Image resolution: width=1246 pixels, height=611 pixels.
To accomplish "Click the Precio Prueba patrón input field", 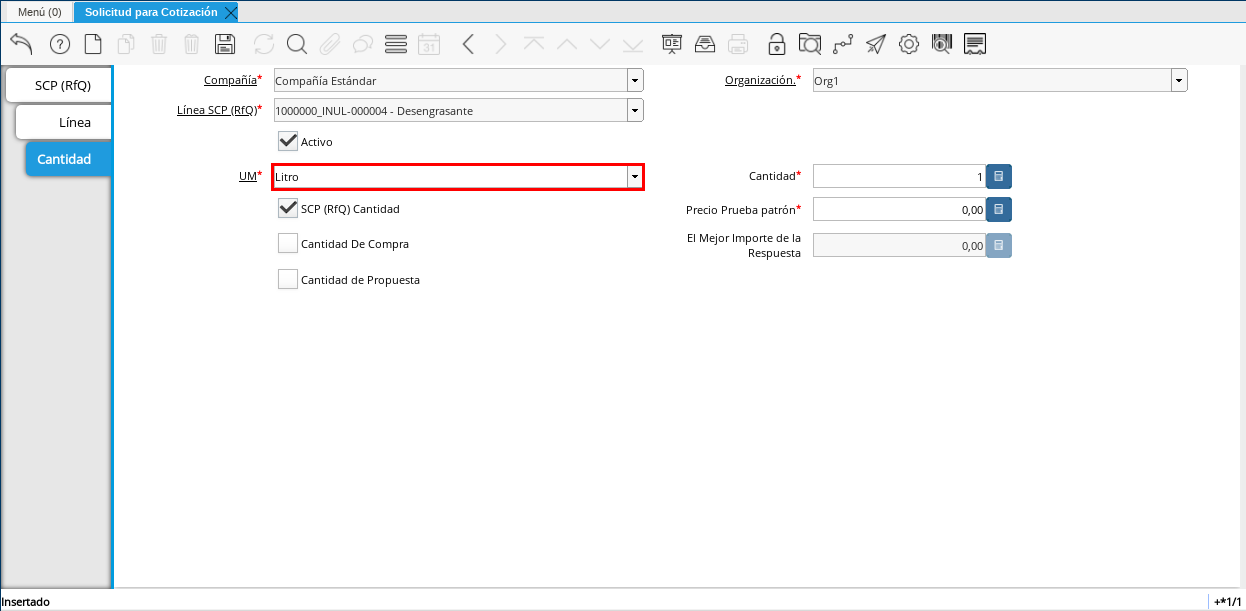I will (900, 210).
